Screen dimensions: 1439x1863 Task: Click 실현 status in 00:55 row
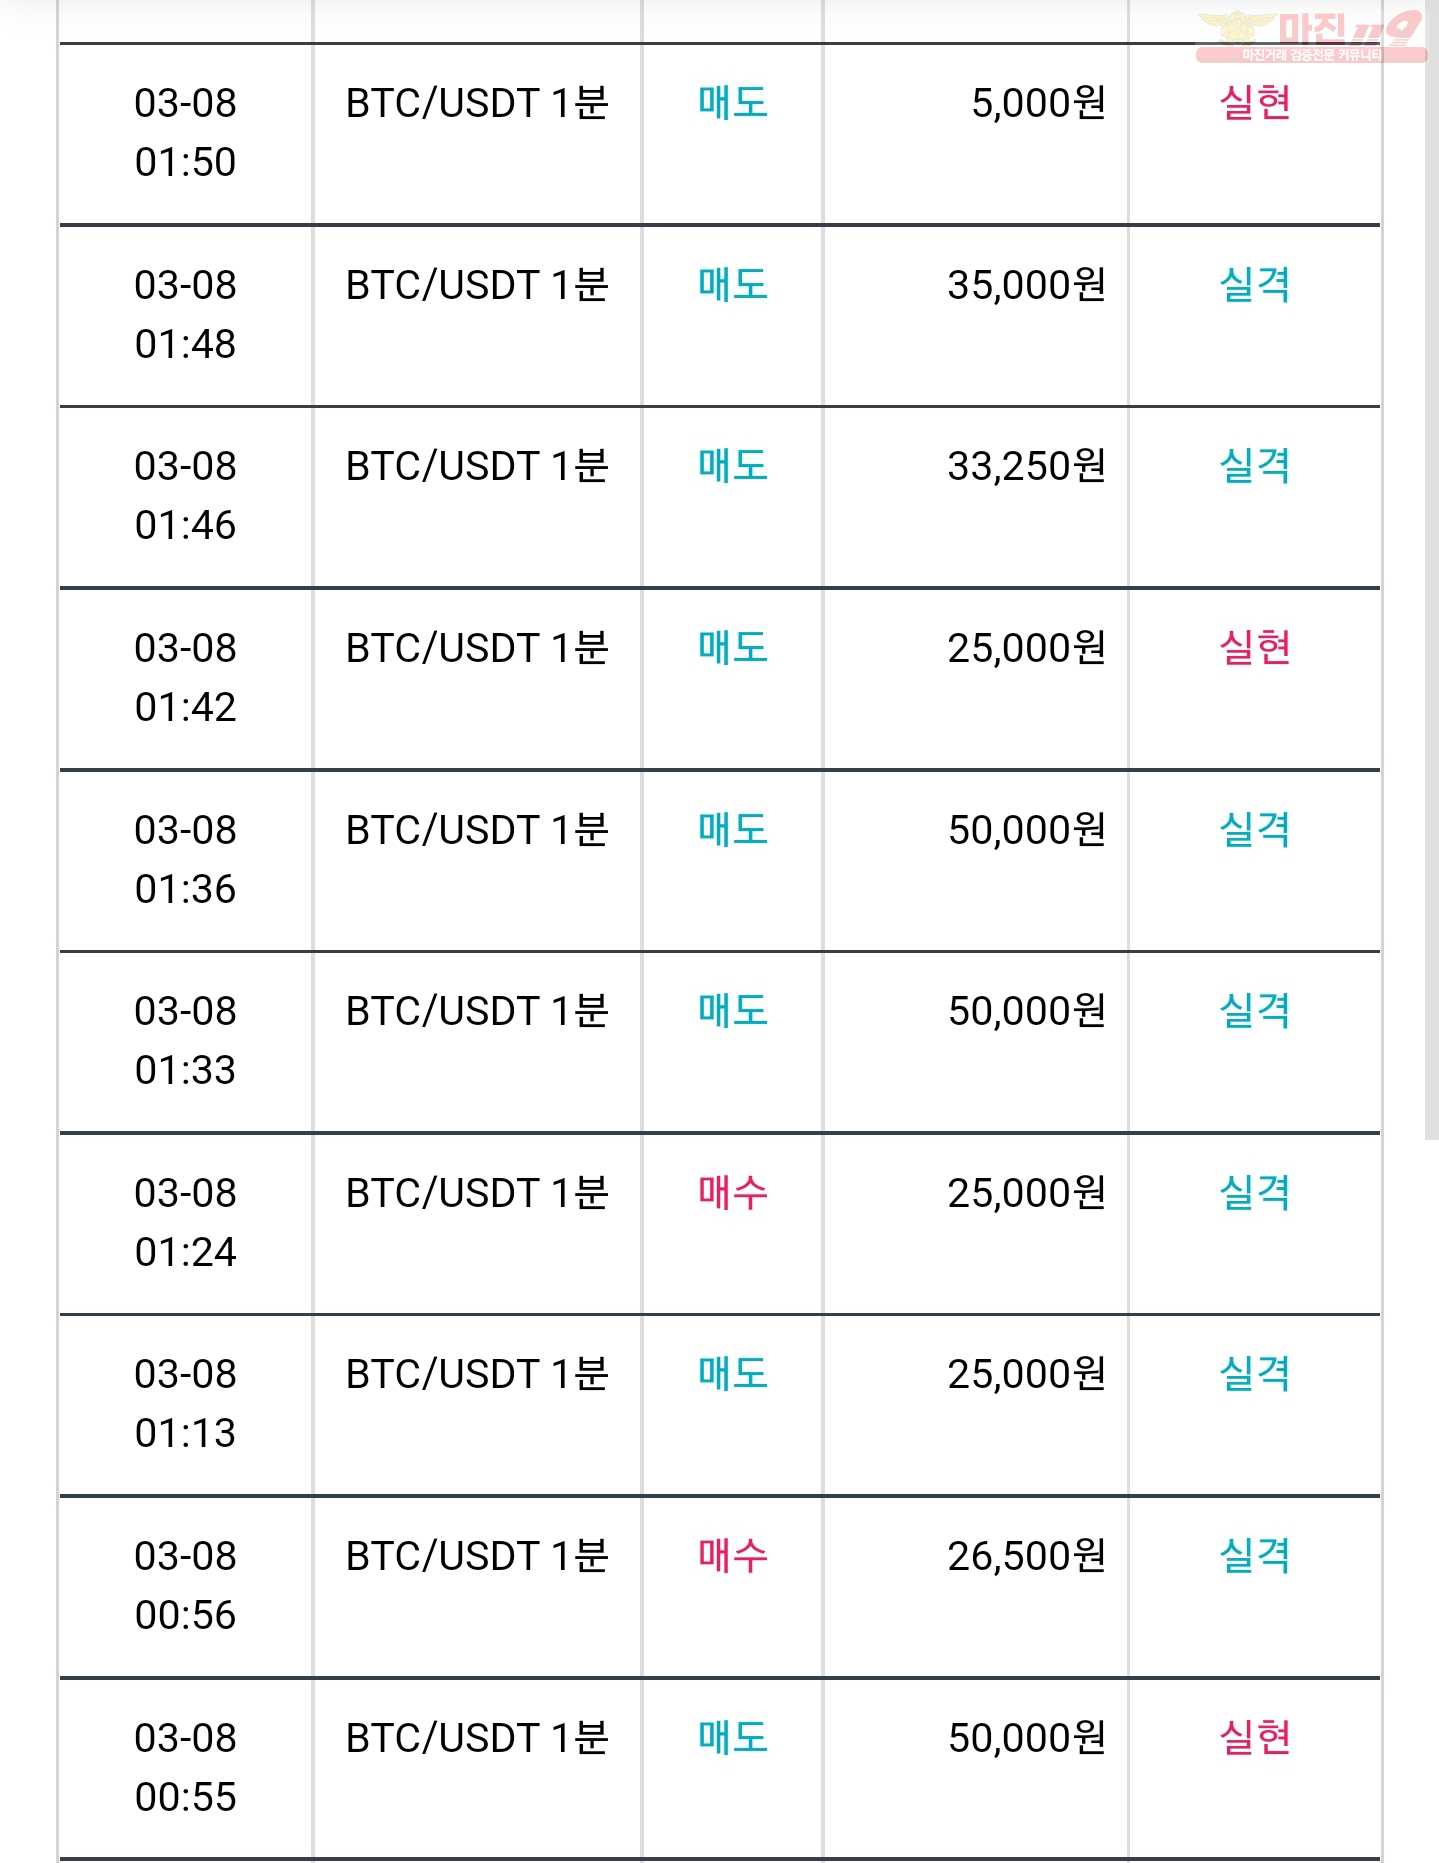tap(1255, 1738)
